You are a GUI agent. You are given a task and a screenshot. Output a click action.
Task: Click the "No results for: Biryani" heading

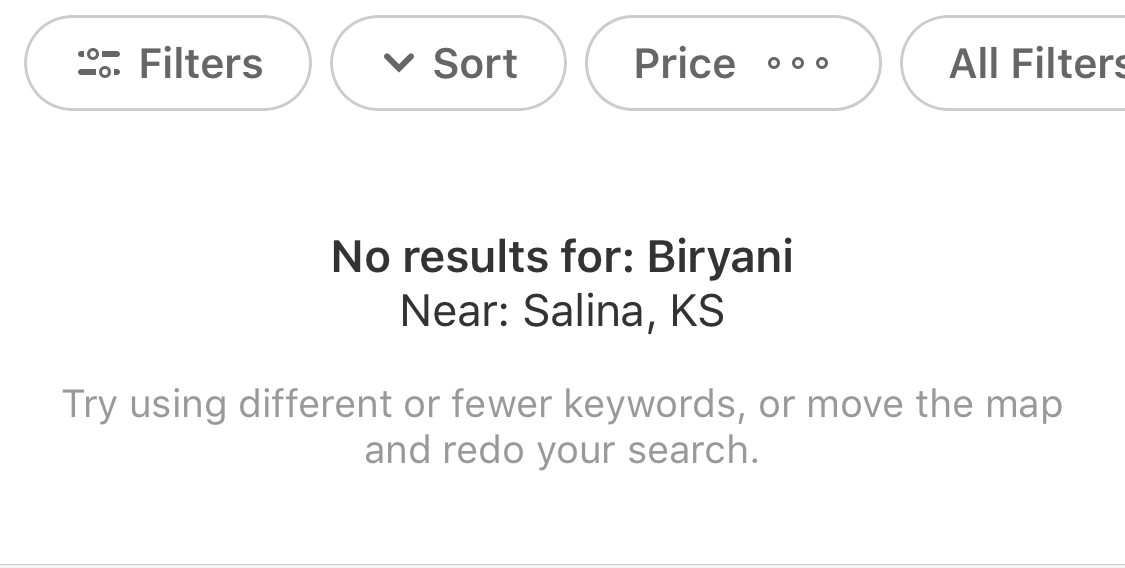562,257
